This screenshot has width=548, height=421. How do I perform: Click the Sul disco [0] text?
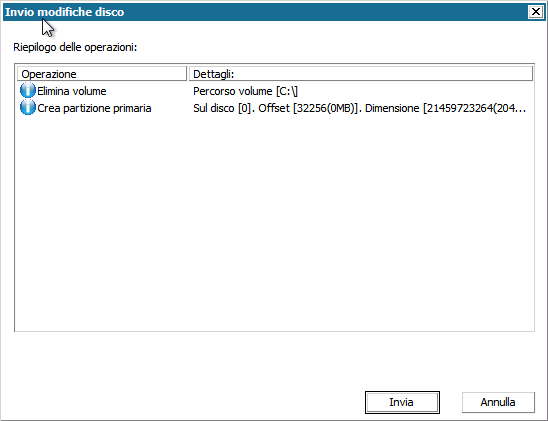point(222,108)
